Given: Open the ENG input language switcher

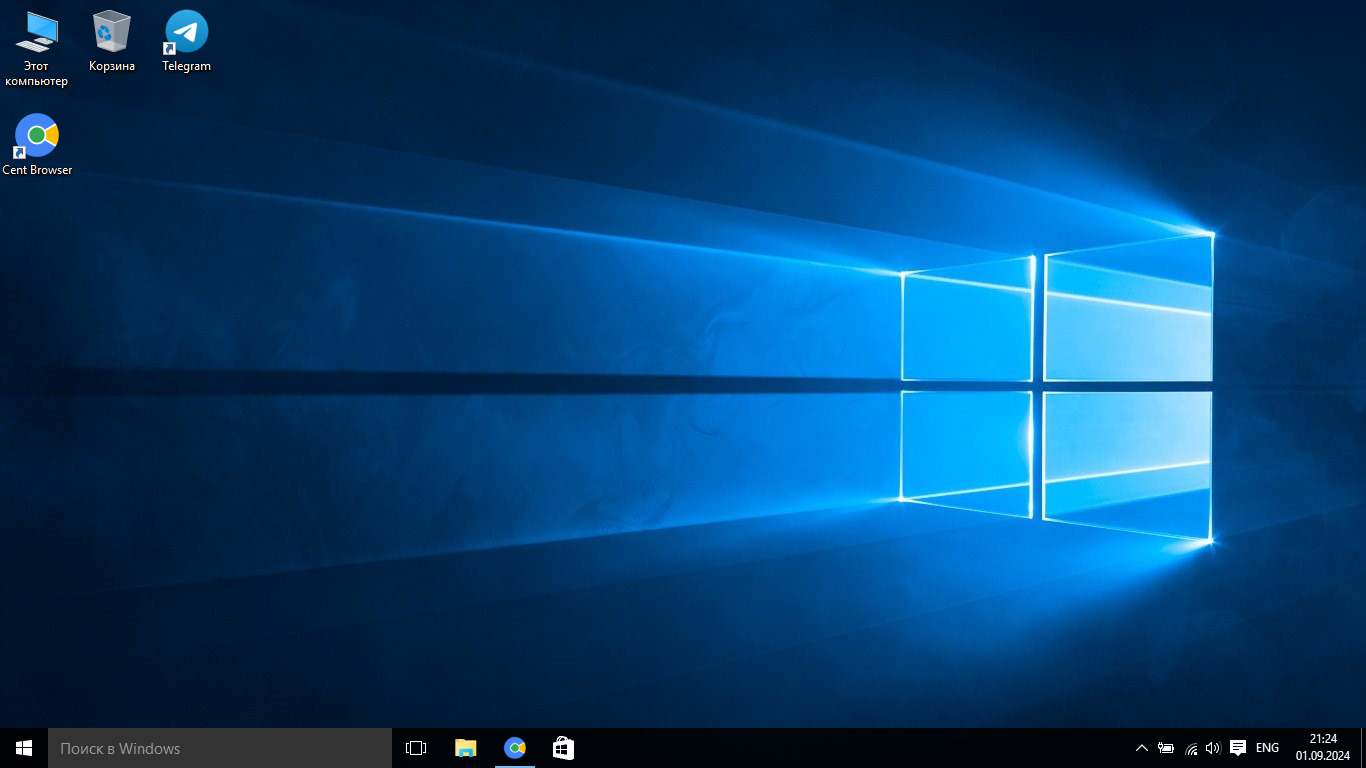Looking at the screenshot, I should 1267,748.
